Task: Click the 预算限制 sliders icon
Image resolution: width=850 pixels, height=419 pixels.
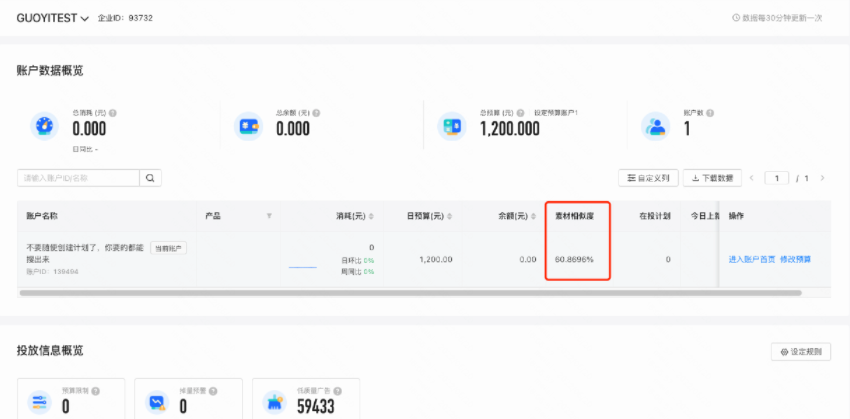Action: [40, 402]
